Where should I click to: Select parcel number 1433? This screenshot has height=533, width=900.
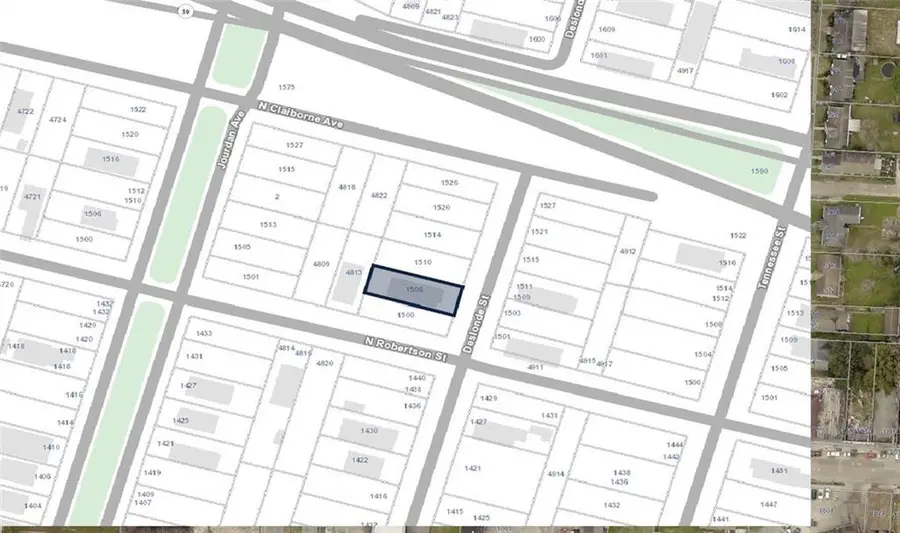[204, 333]
